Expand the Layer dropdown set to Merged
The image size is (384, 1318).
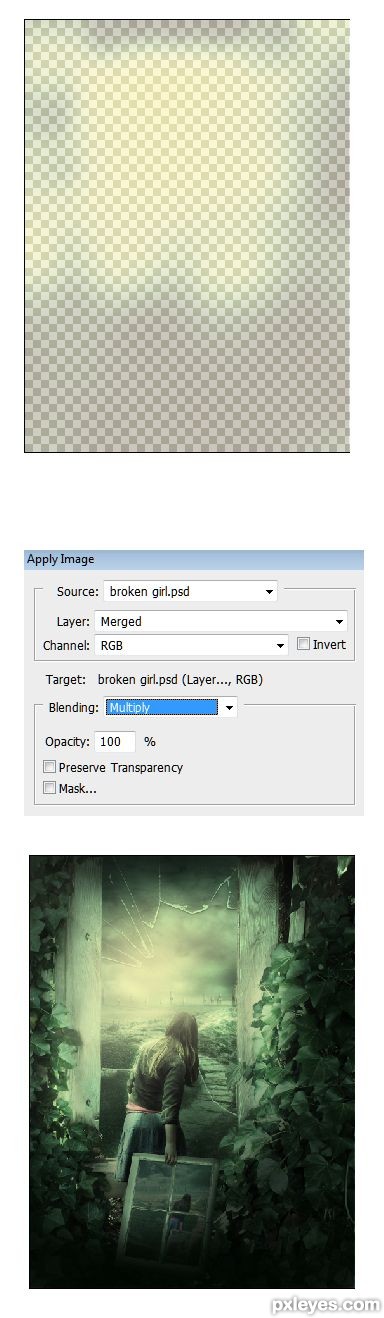click(x=221, y=621)
